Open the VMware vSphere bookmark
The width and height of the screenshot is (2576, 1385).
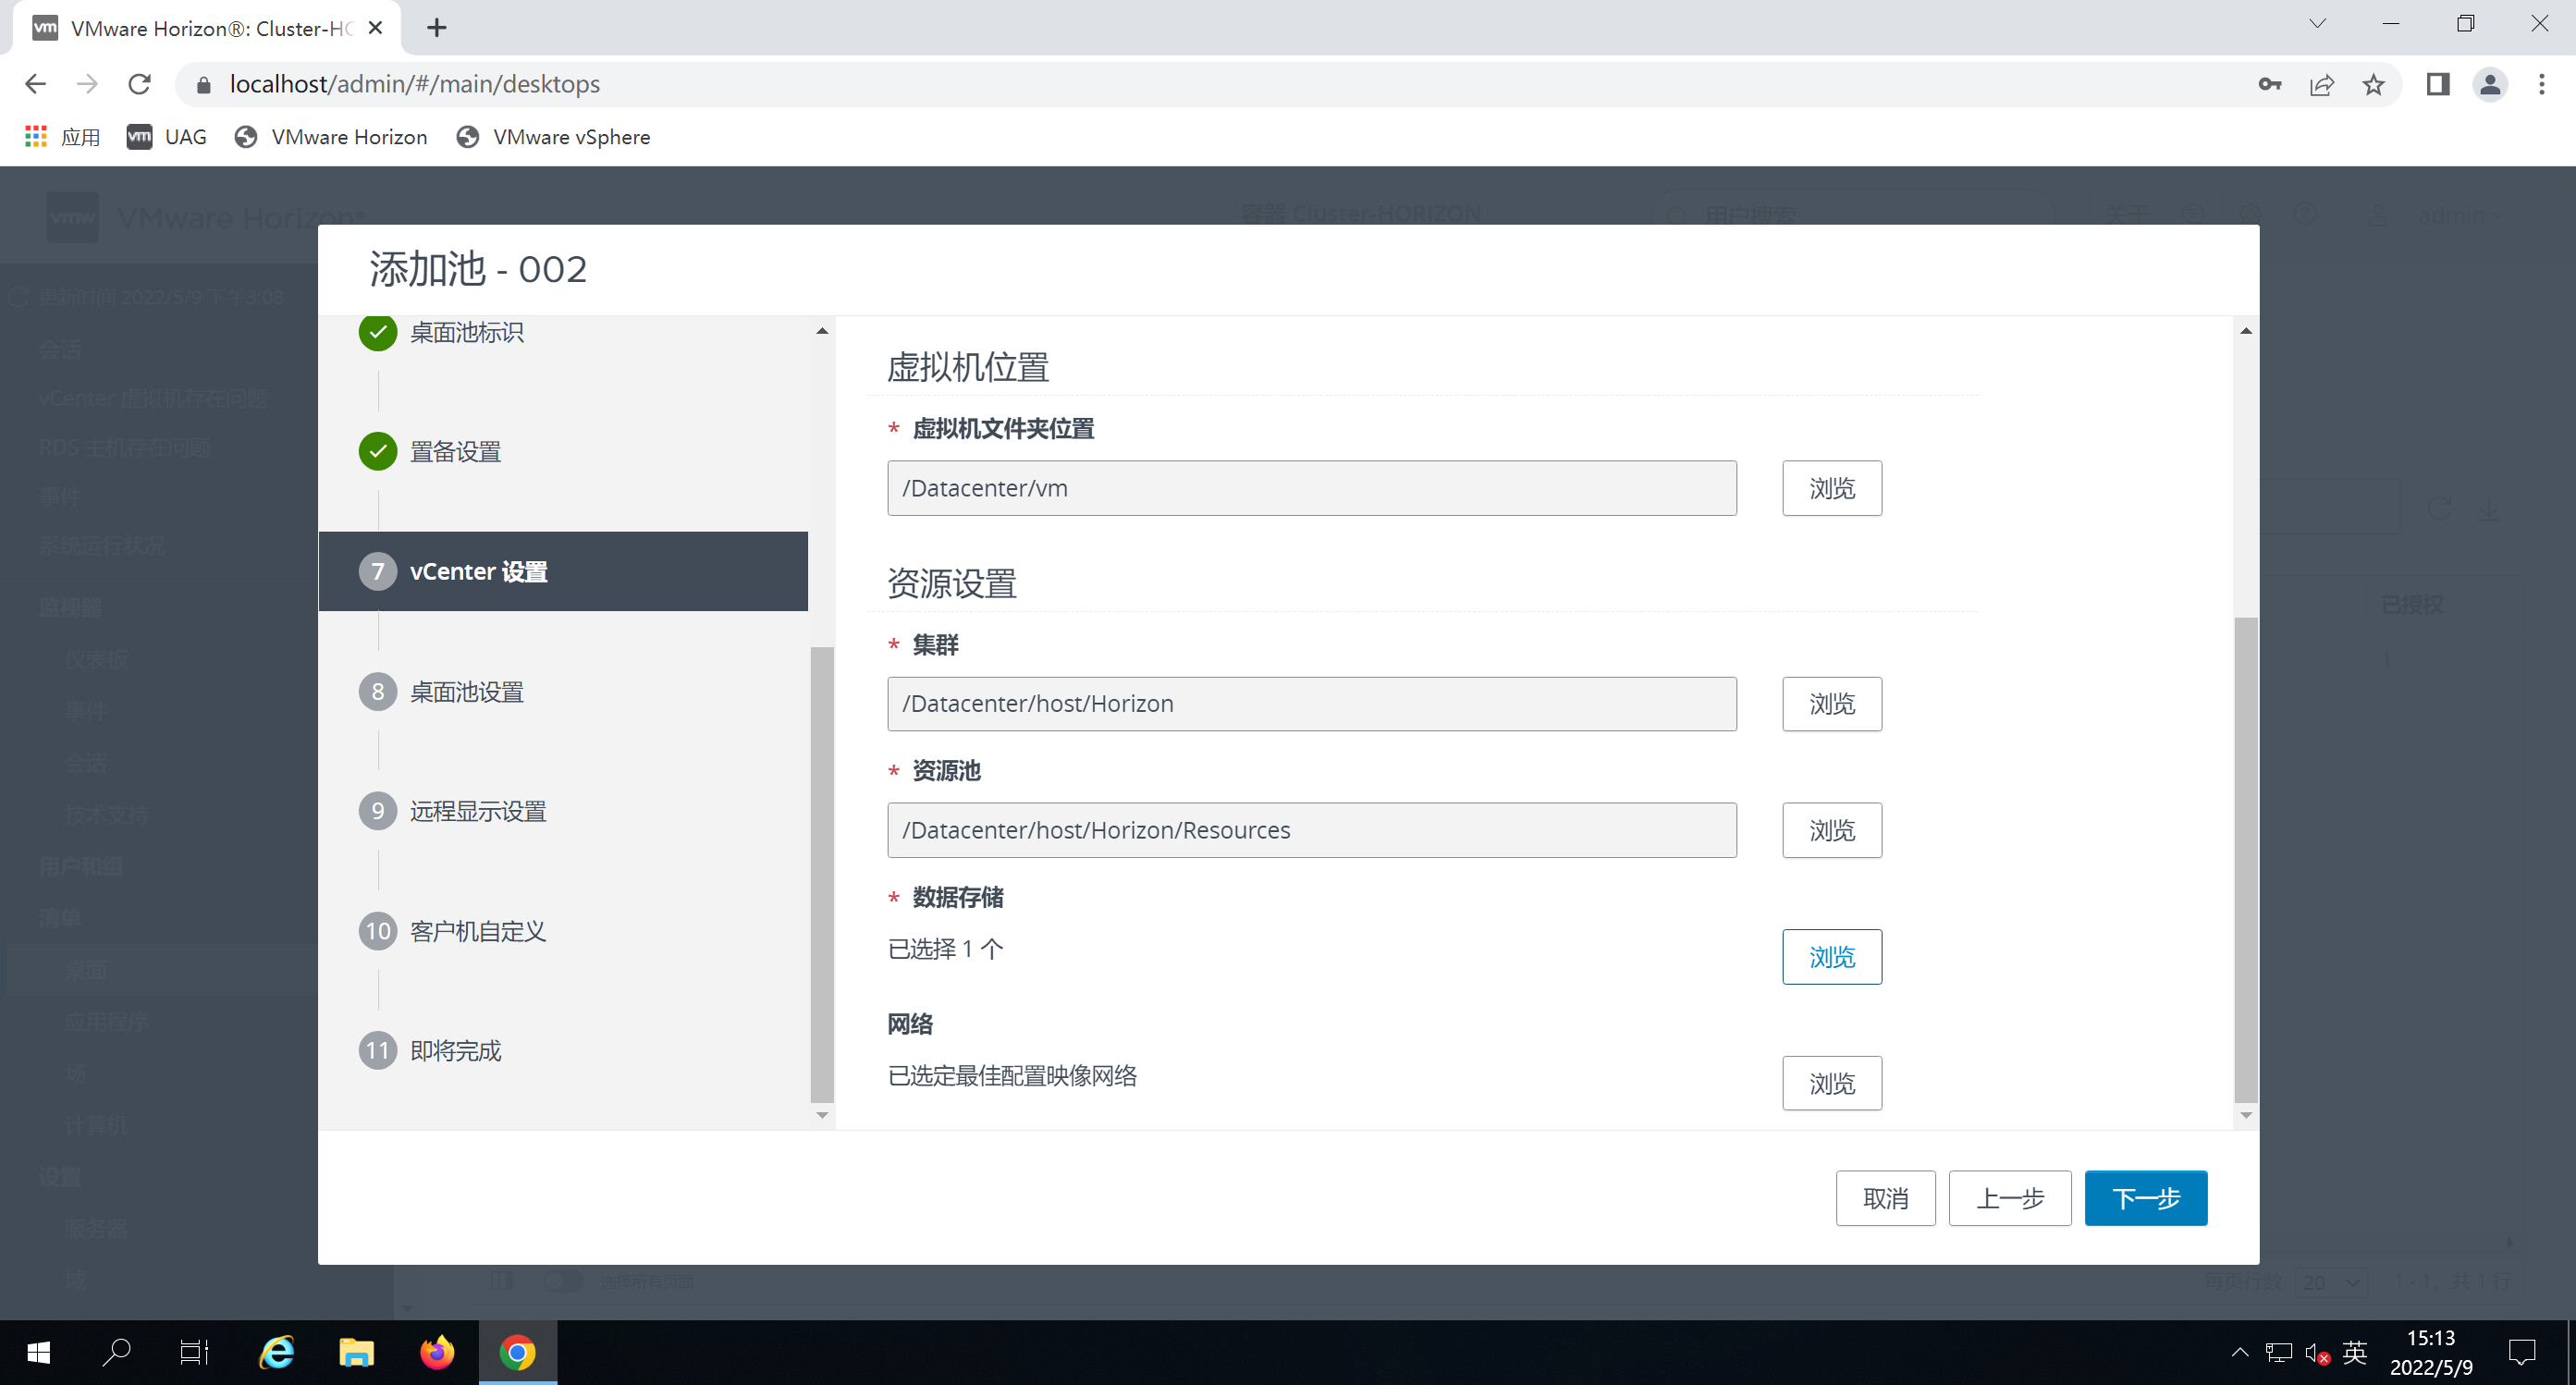(x=553, y=137)
